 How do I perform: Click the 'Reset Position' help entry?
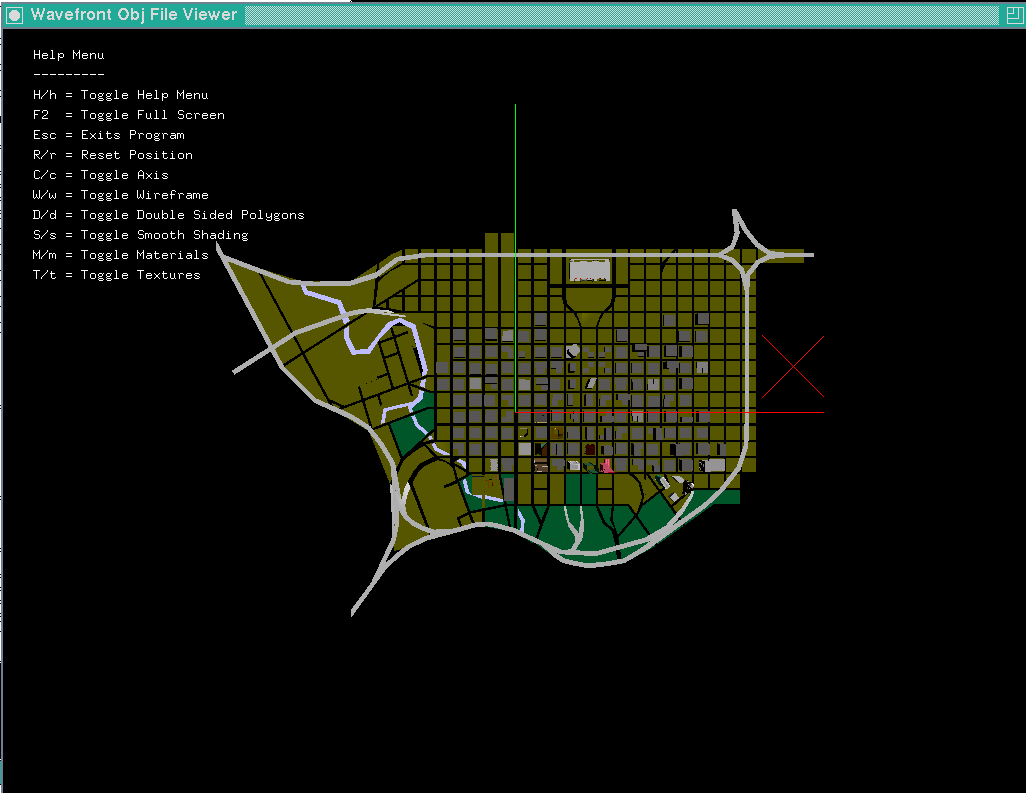(x=112, y=155)
